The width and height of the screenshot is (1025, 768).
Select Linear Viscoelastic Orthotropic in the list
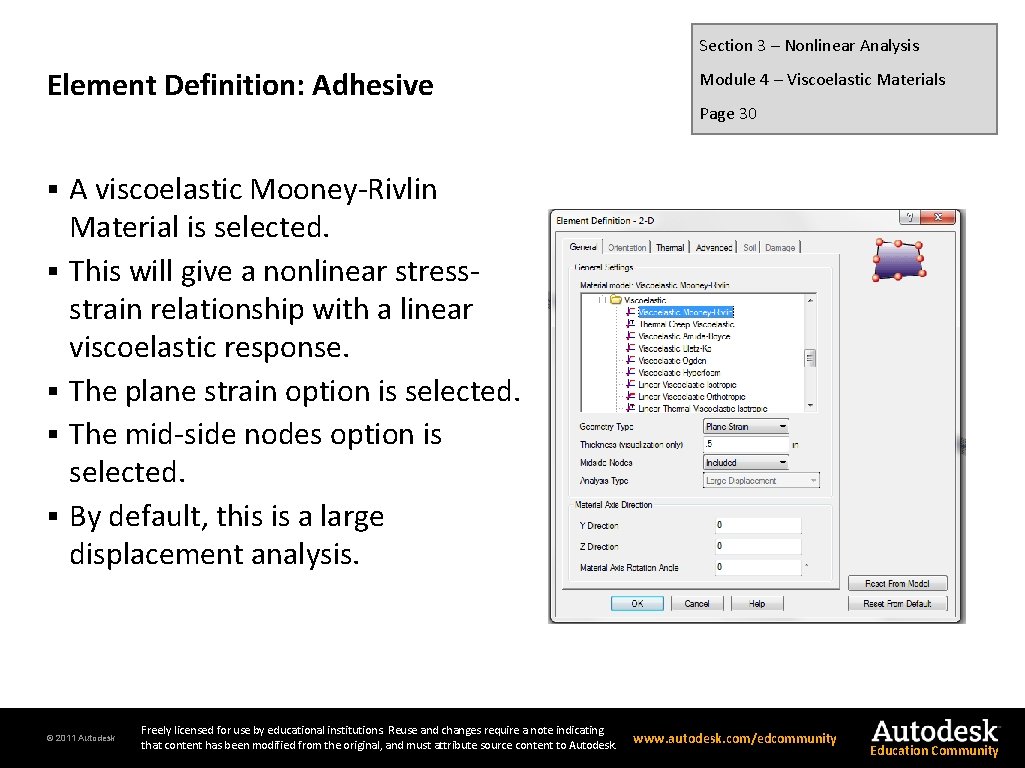click(692, 396)
